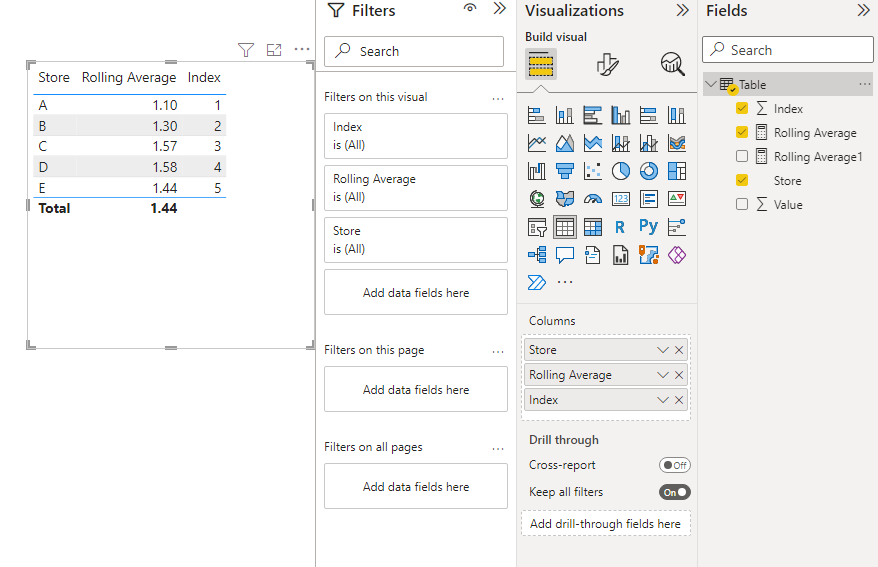Open the Table more options ellipsis in Fields

click(x=865, y=85)
